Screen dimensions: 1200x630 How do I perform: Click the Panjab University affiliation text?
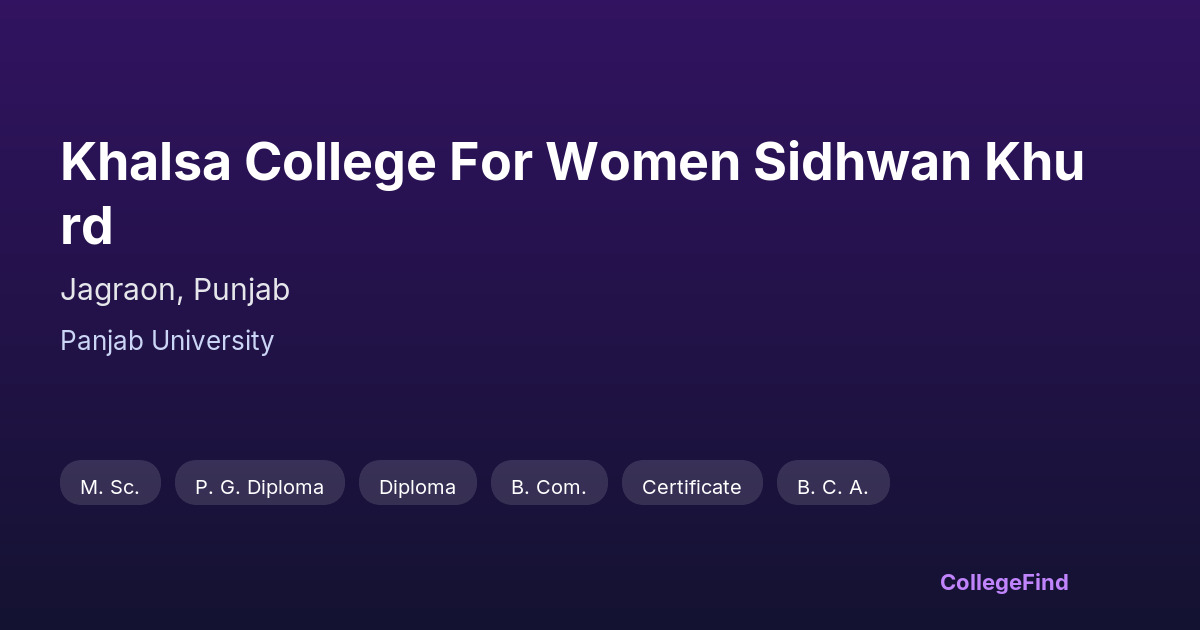(x=167, y=341)
